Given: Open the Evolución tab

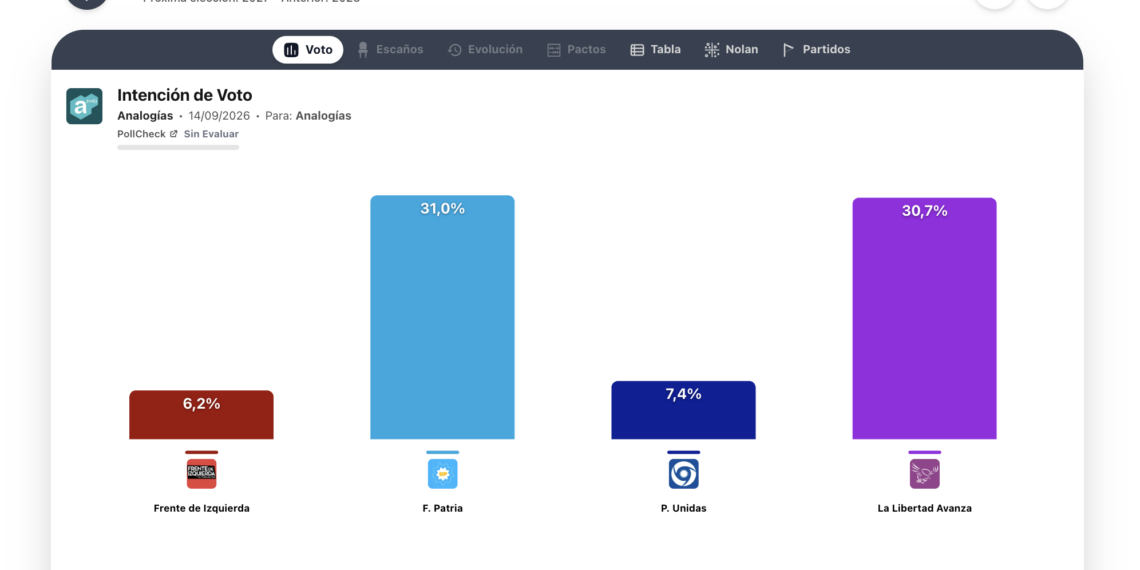Looking at the screenshot, I should point(485,49).
